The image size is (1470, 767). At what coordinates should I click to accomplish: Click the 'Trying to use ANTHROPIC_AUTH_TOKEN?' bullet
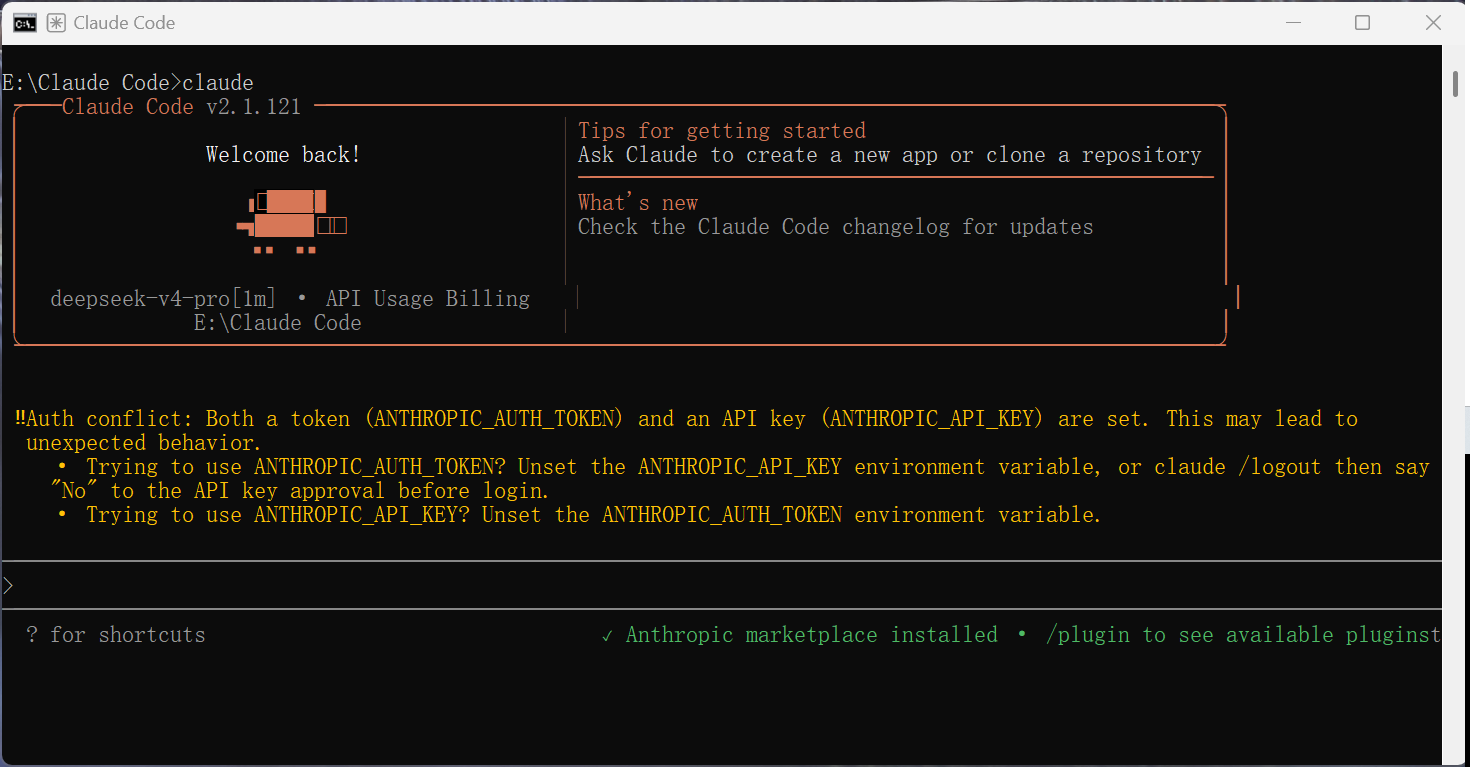[743, 467]
